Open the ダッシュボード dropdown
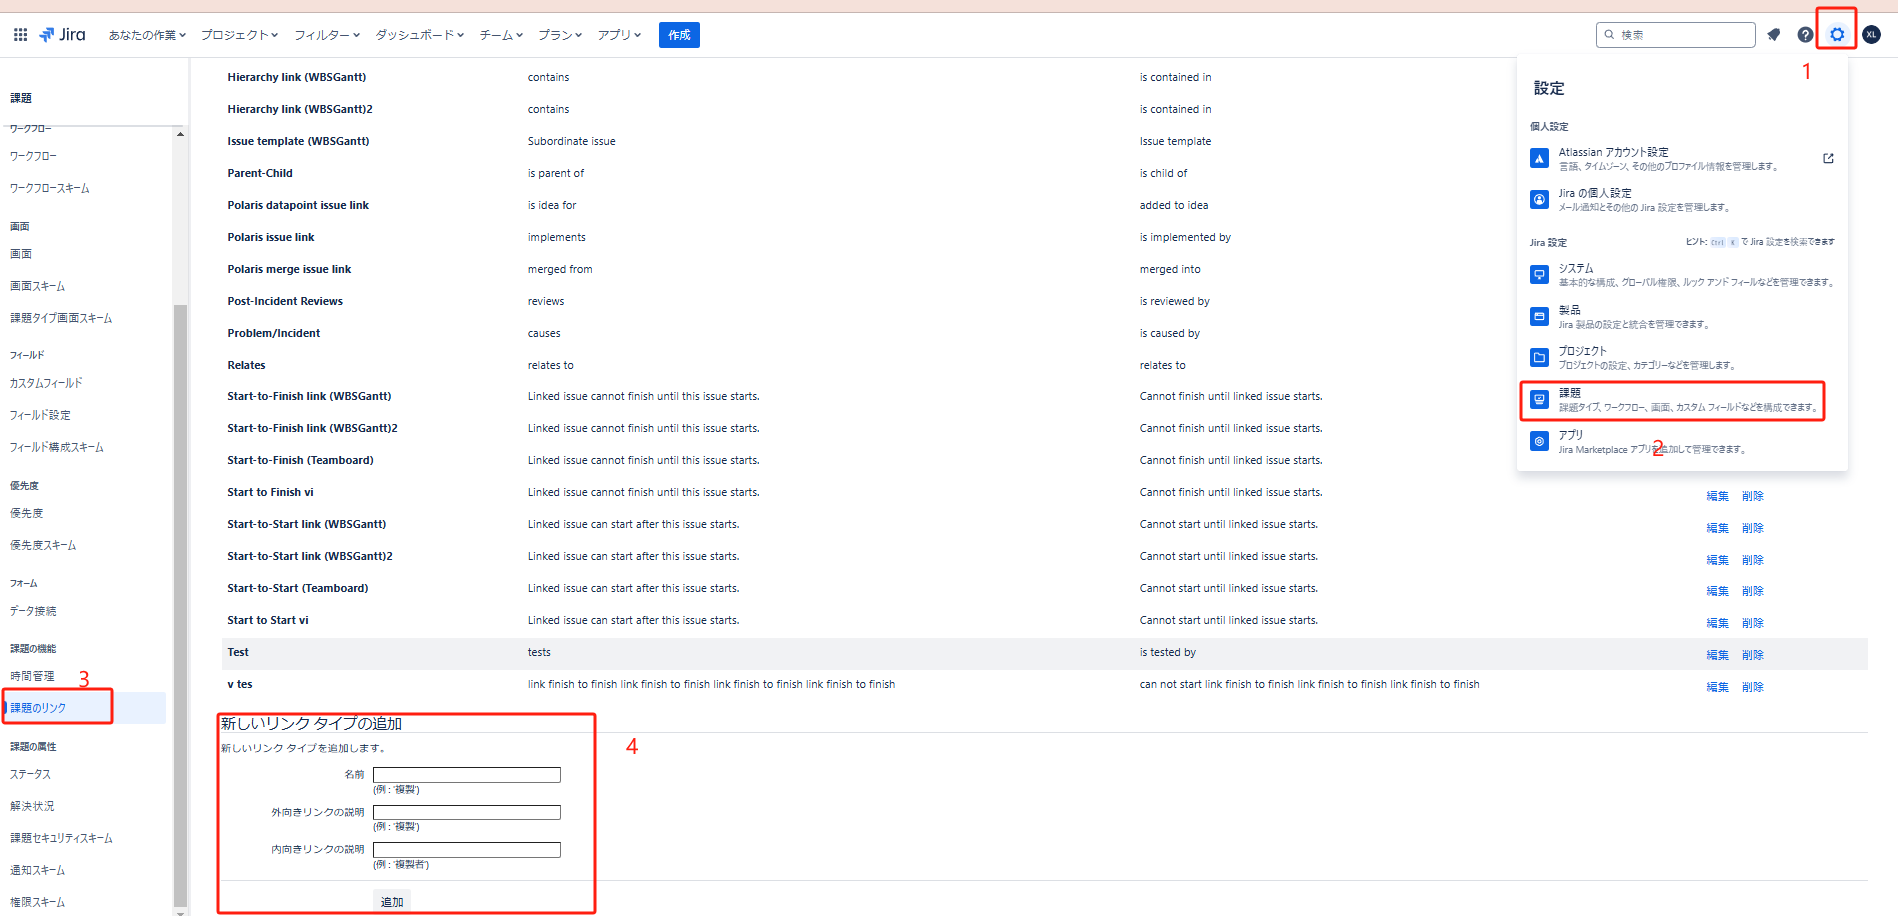This screenshot has width=1898, height=916. [x=419, y=35]
